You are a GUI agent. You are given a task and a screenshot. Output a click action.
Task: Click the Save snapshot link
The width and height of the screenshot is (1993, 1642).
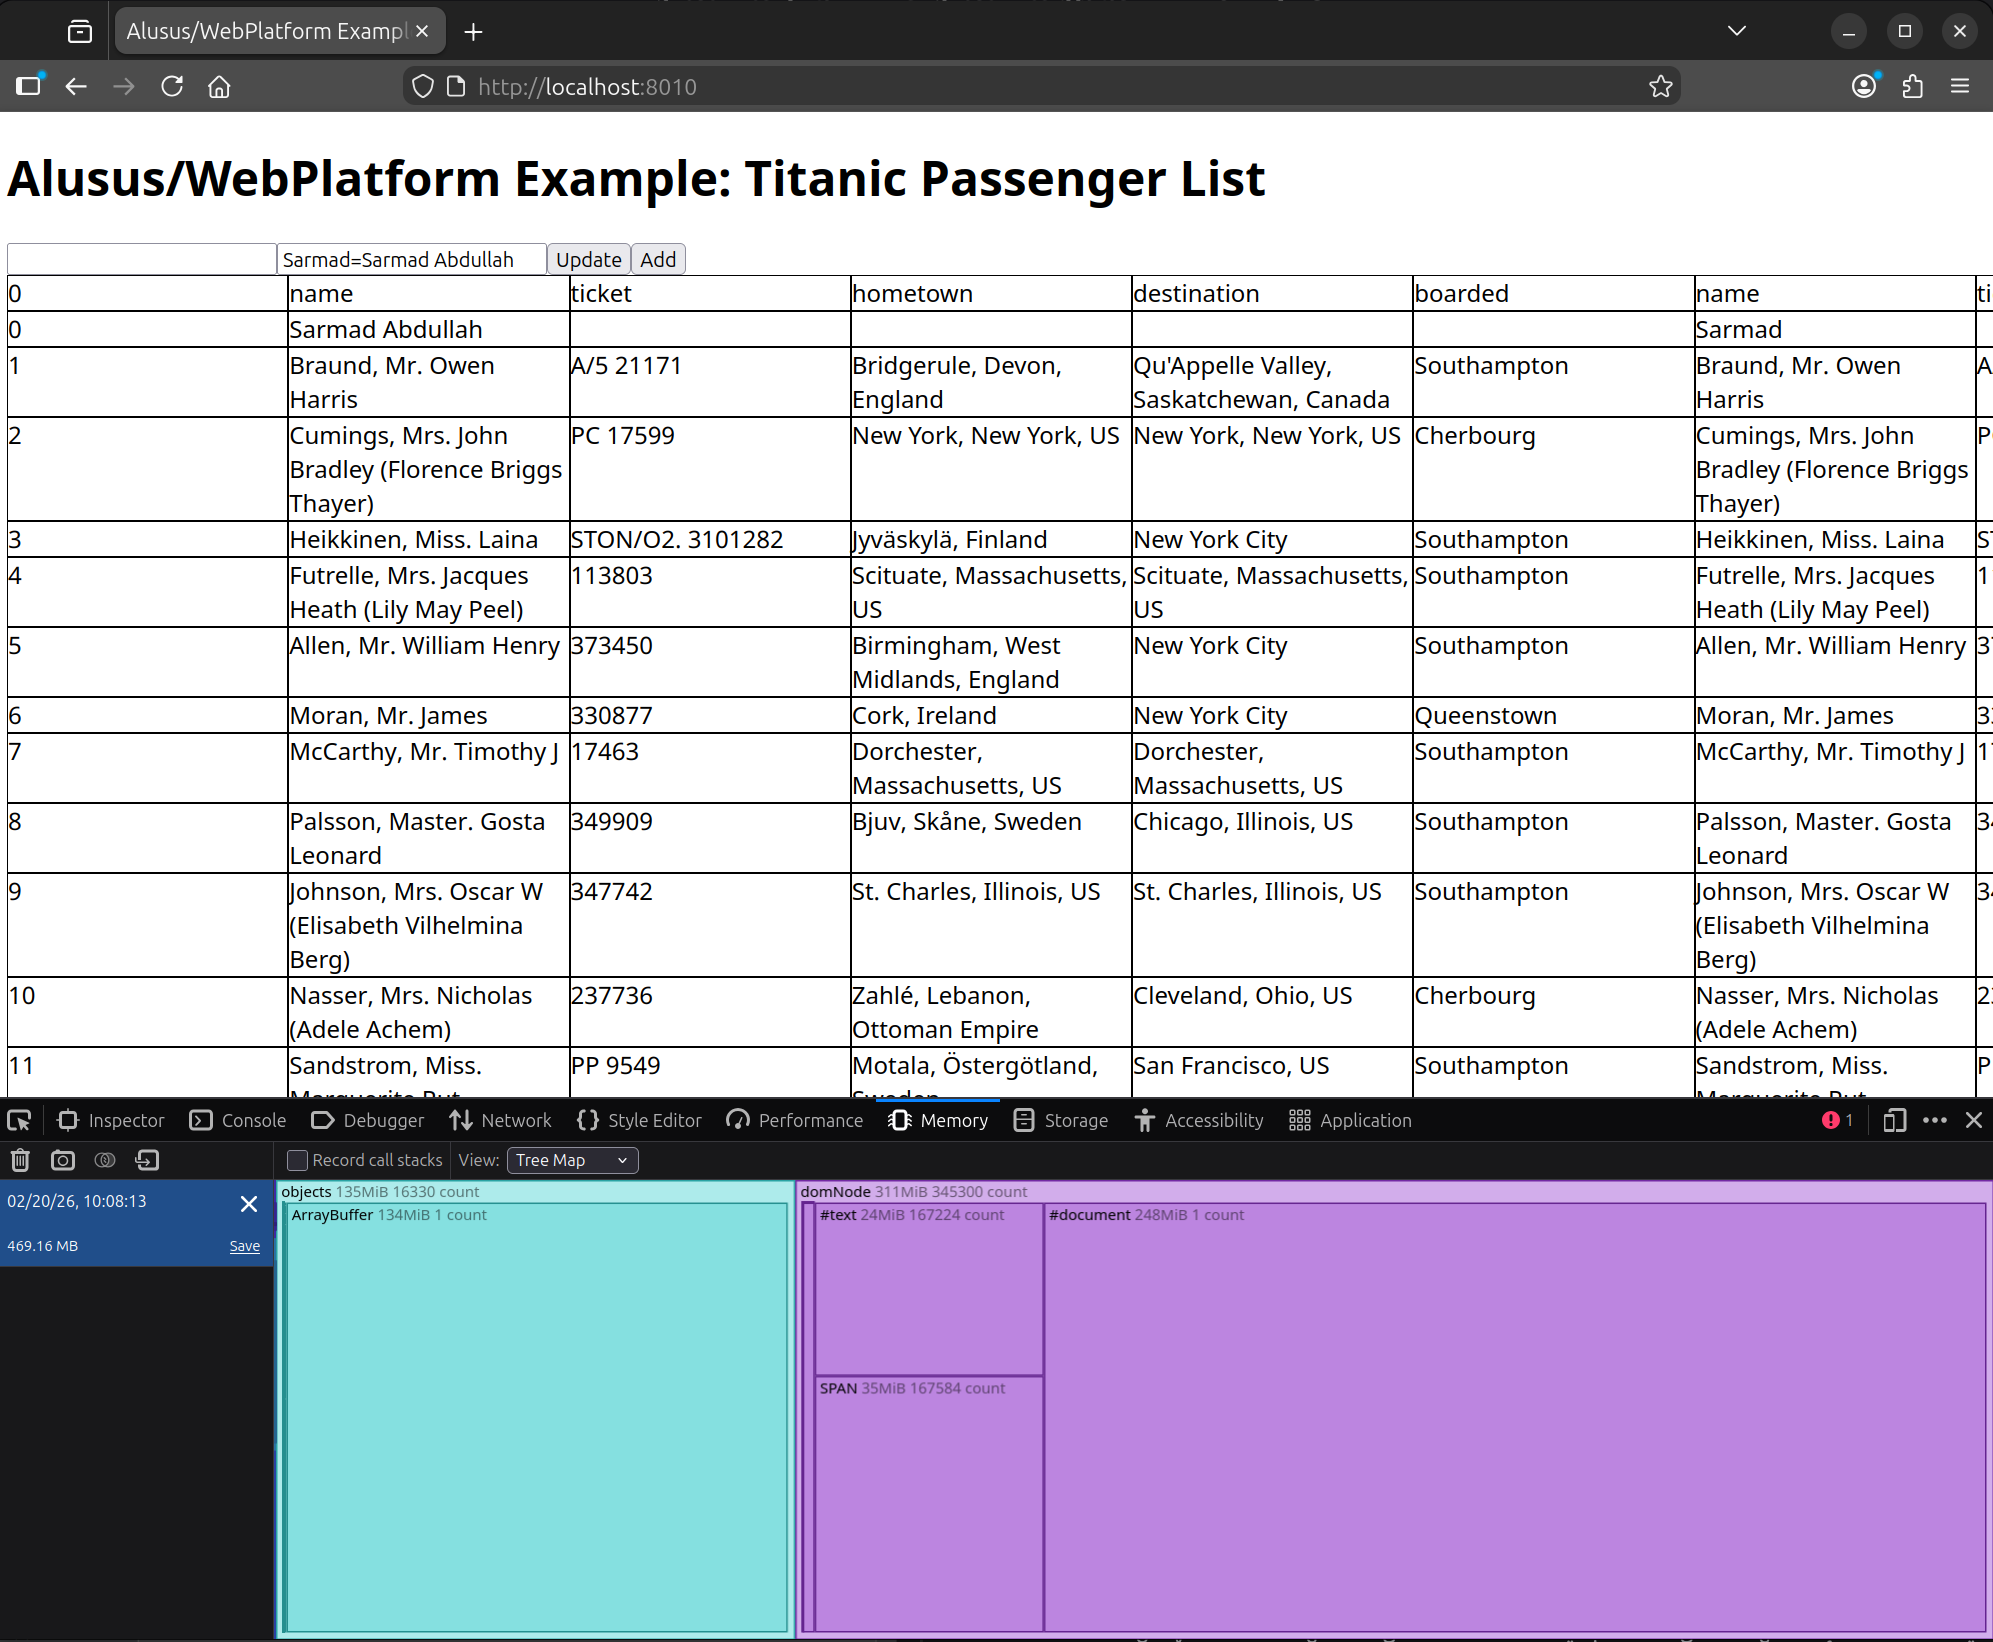(244, 1246)
